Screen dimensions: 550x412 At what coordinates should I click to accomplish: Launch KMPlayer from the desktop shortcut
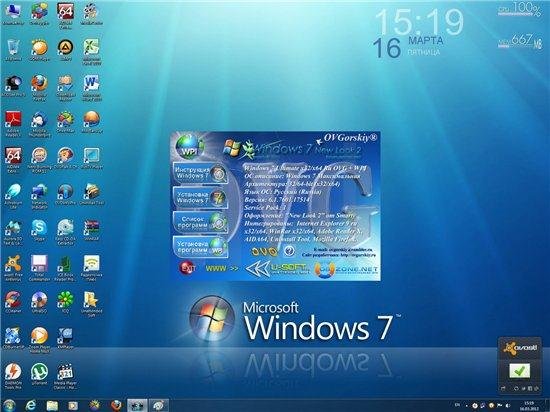[65, 338]
